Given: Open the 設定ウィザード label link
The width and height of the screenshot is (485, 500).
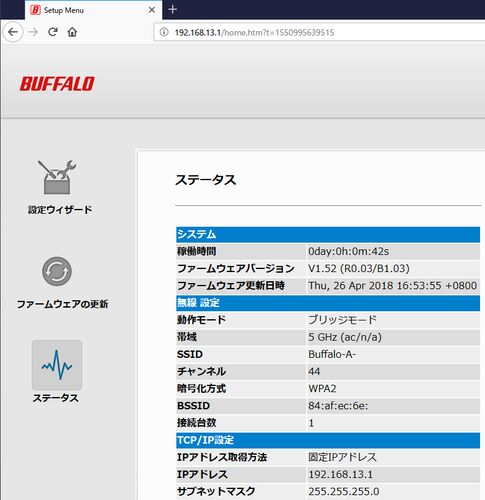Looking at the screenshot, I should (x=60, y=210).
